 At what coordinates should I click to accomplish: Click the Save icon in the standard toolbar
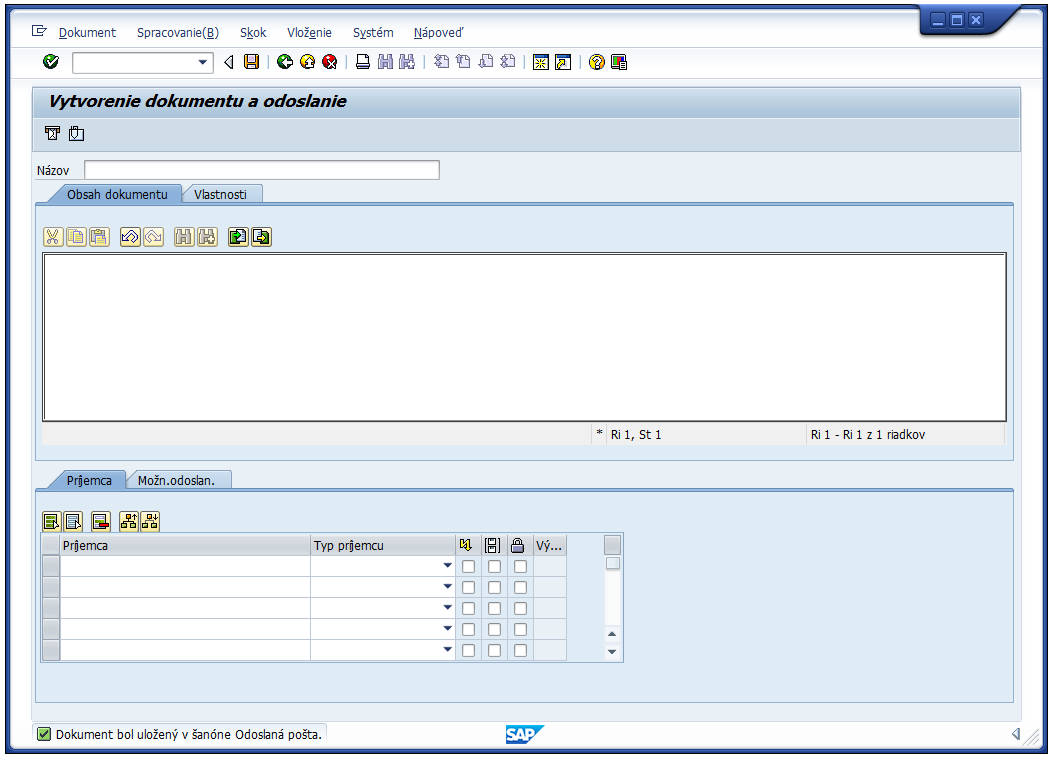tap(251, 61)
